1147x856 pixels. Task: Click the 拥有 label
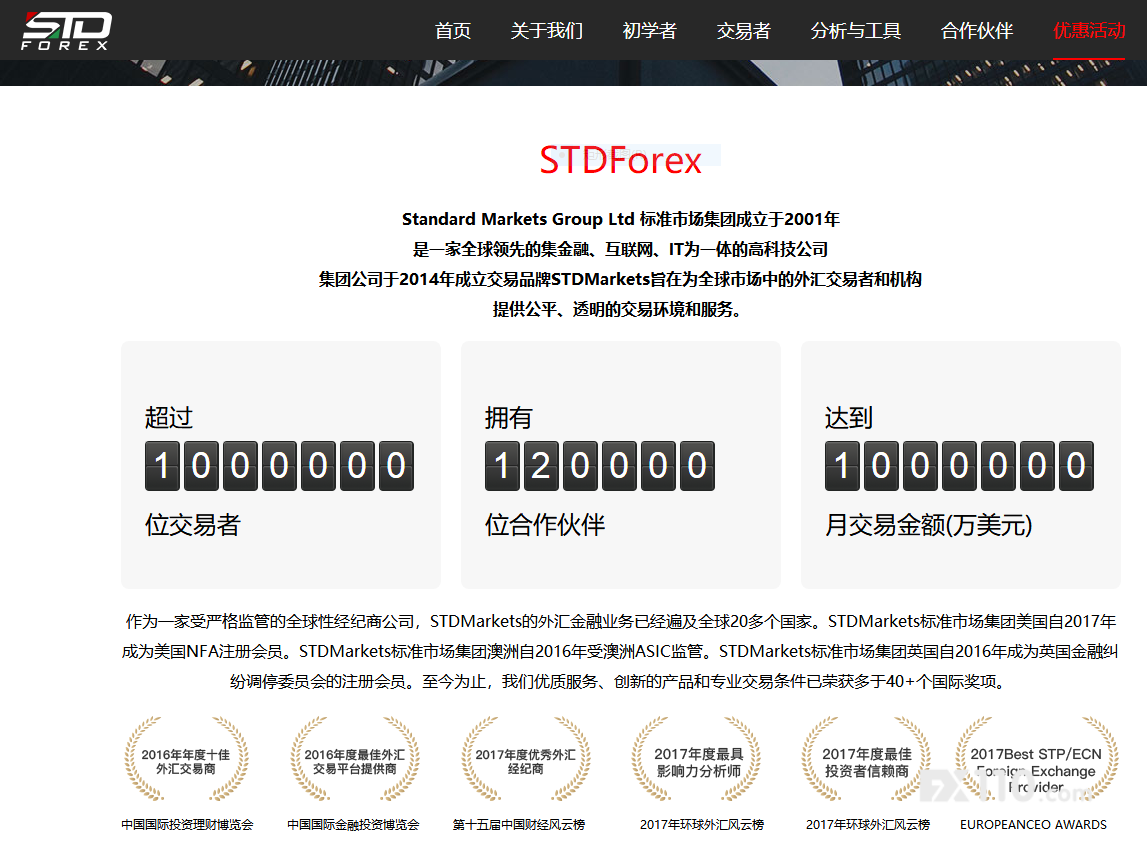point(508,418)
